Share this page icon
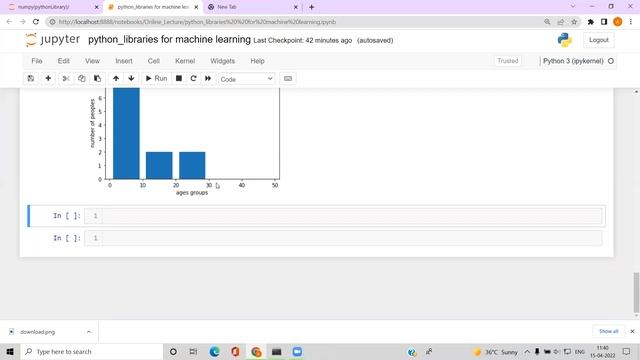 [561, 22]
